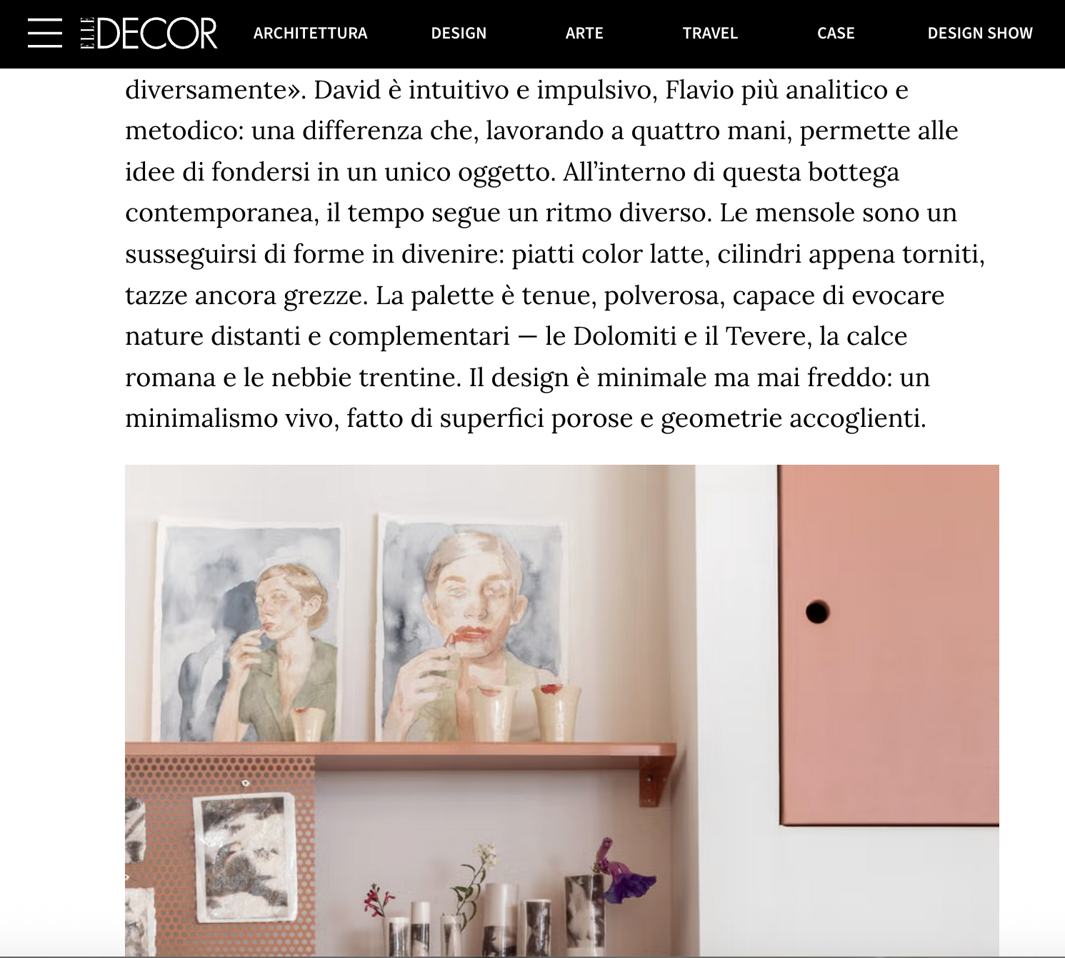Click the left watercolor portrait in the photo

coord(247,631)
